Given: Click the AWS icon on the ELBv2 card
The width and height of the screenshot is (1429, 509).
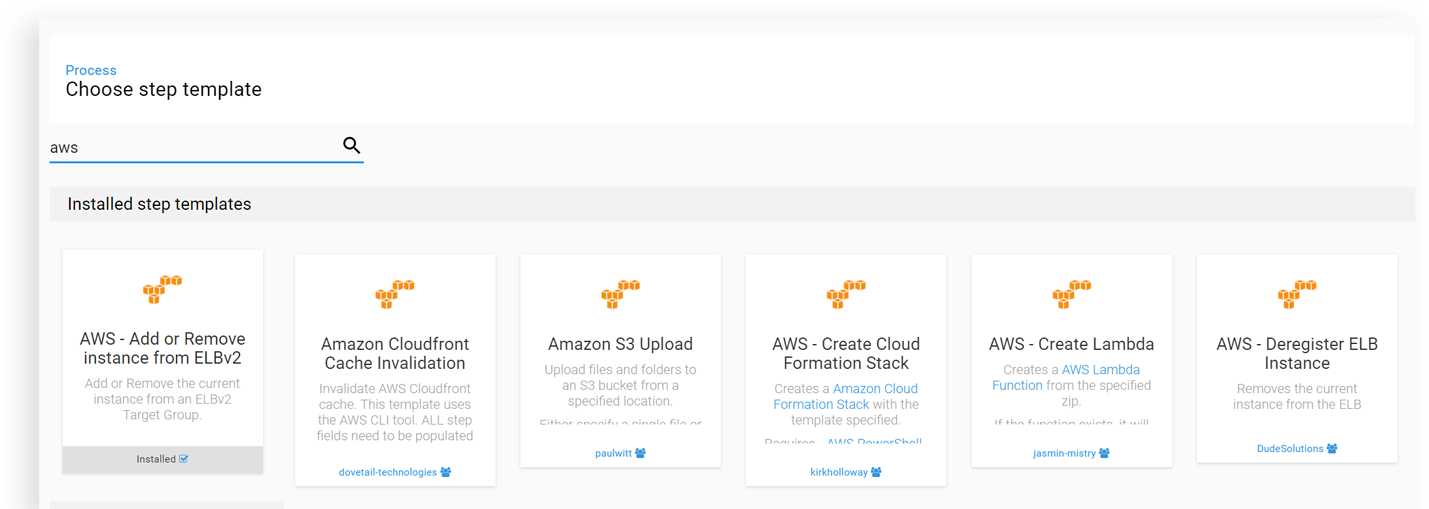Looking at the screenshot, I should point(162,290).
